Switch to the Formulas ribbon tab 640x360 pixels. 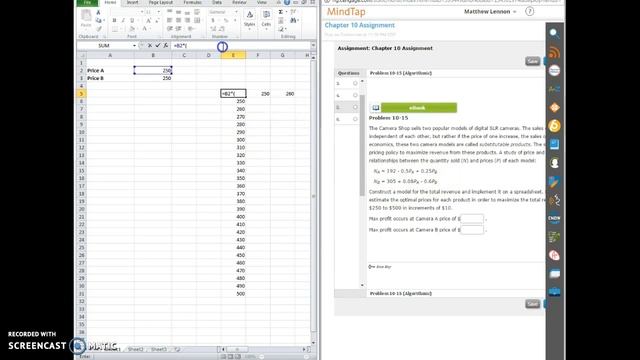[192, 2]
